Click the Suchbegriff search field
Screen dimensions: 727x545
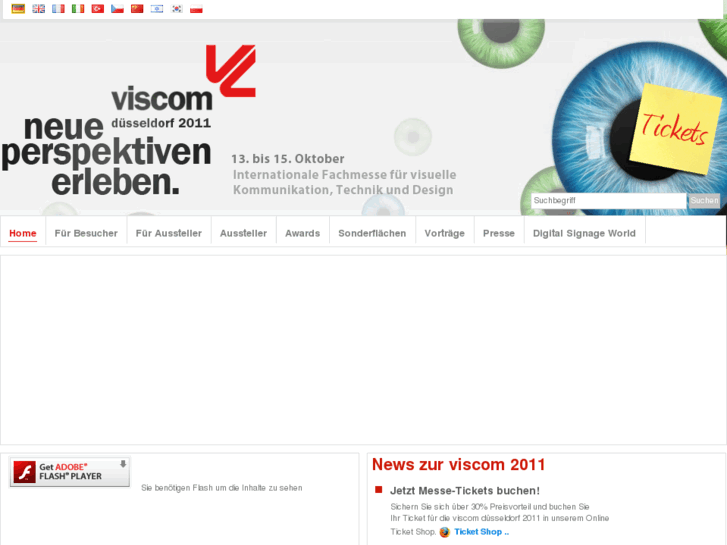609,200
